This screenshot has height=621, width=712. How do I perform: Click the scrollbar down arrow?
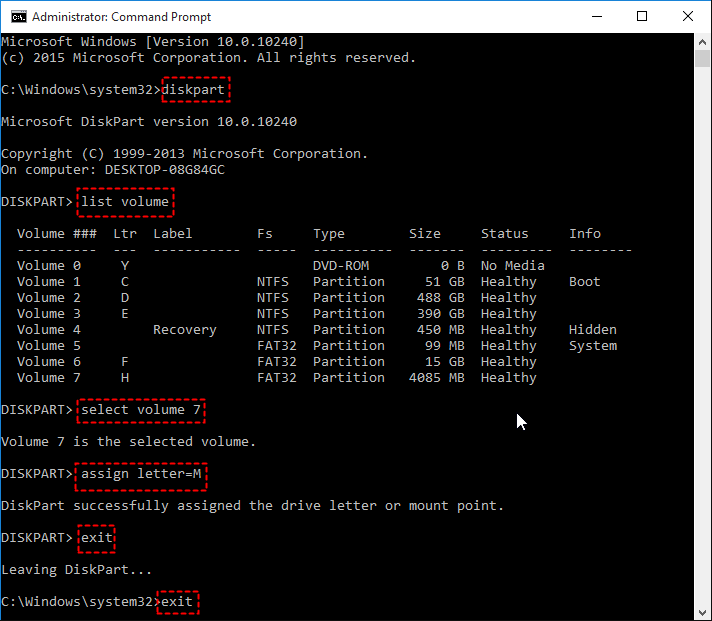coord(702,612)
